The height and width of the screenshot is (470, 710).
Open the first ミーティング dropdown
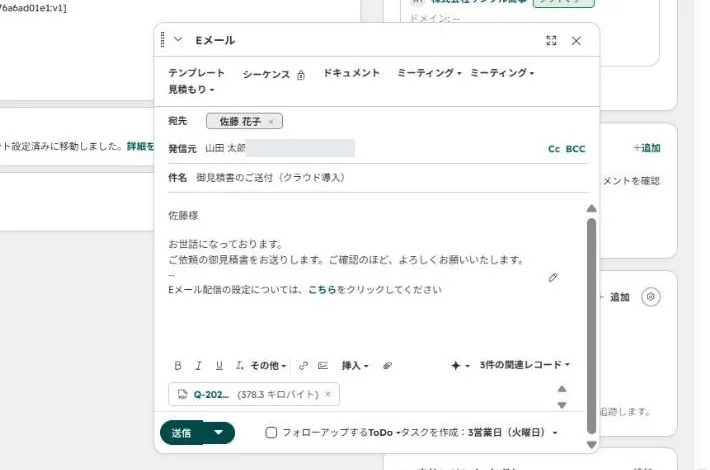[x=429, y=73]
